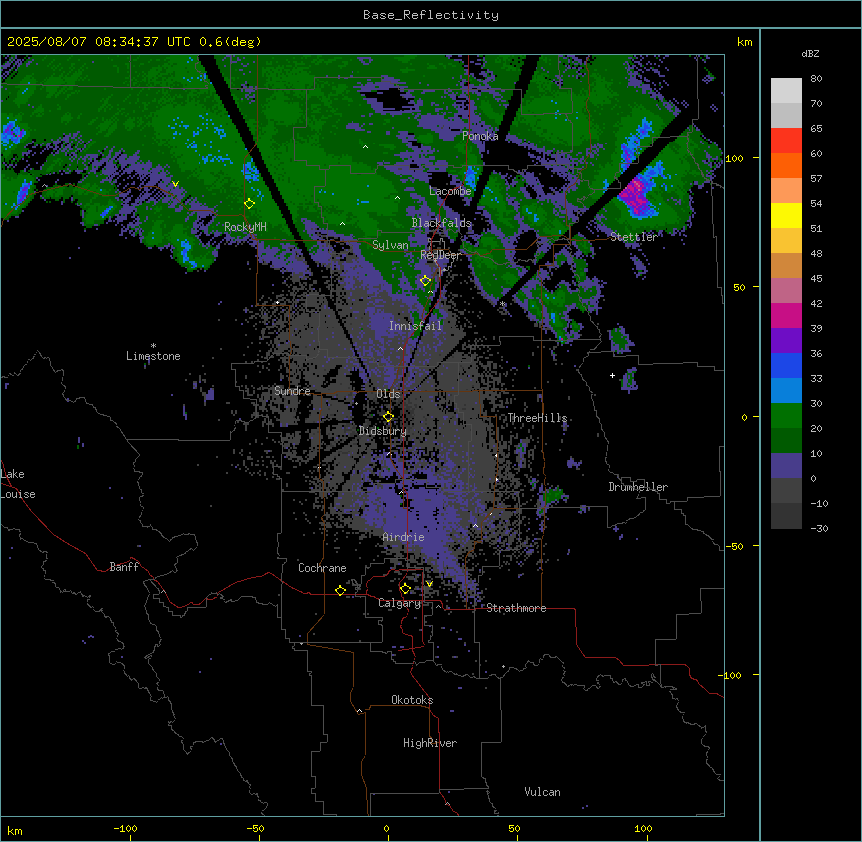Select the ThreeHills label

537,418
